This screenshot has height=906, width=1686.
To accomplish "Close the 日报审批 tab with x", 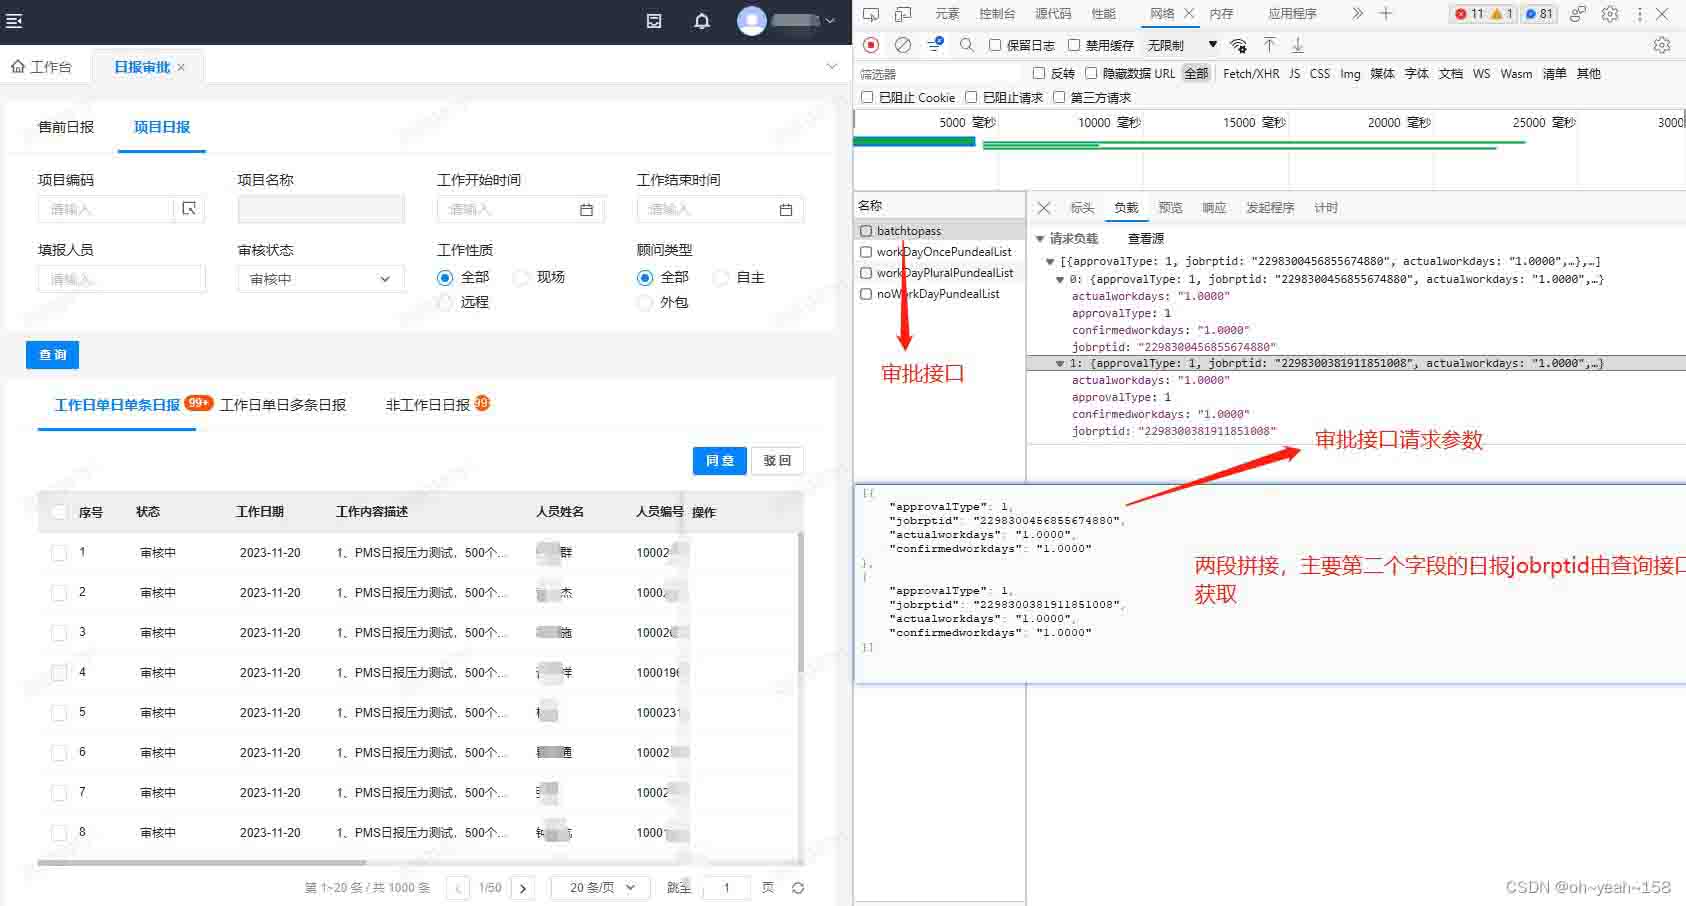I will click(x=181, y=68).
